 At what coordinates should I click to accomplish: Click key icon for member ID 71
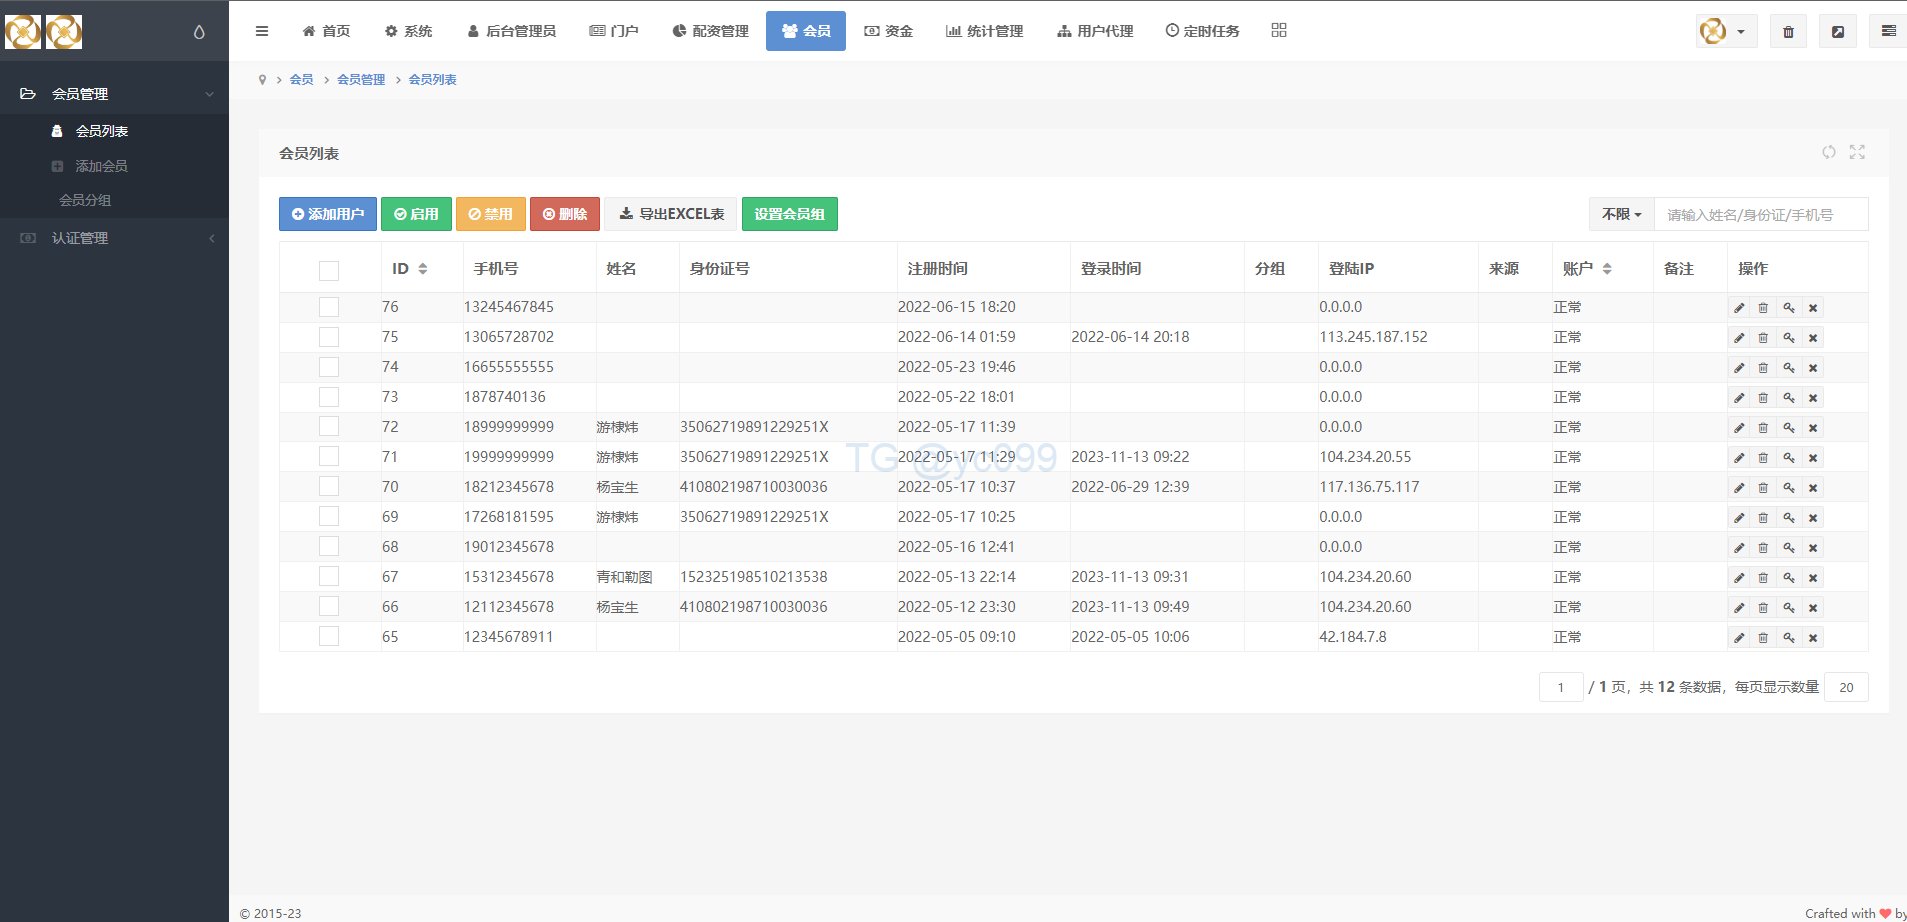pyautogui.click(x=1788, y=458)
